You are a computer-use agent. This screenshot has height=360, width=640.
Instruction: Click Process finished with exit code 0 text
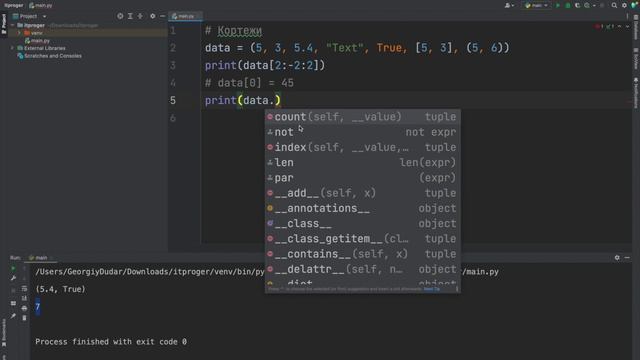111,342
